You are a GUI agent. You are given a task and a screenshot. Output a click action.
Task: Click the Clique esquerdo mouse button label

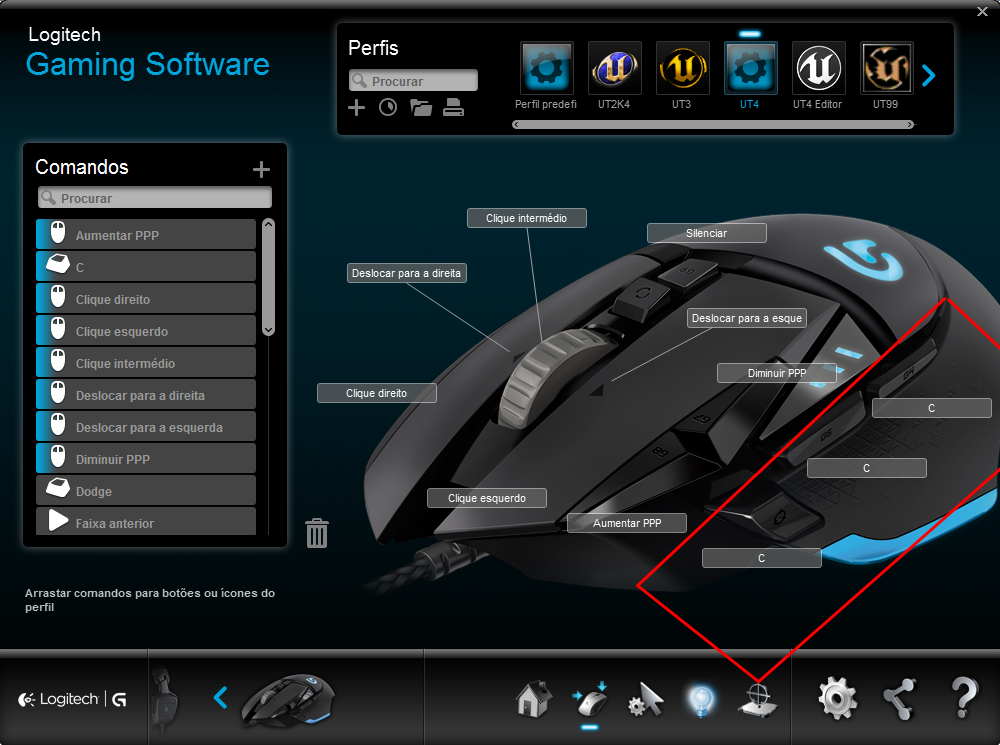(x=487, y=498)
